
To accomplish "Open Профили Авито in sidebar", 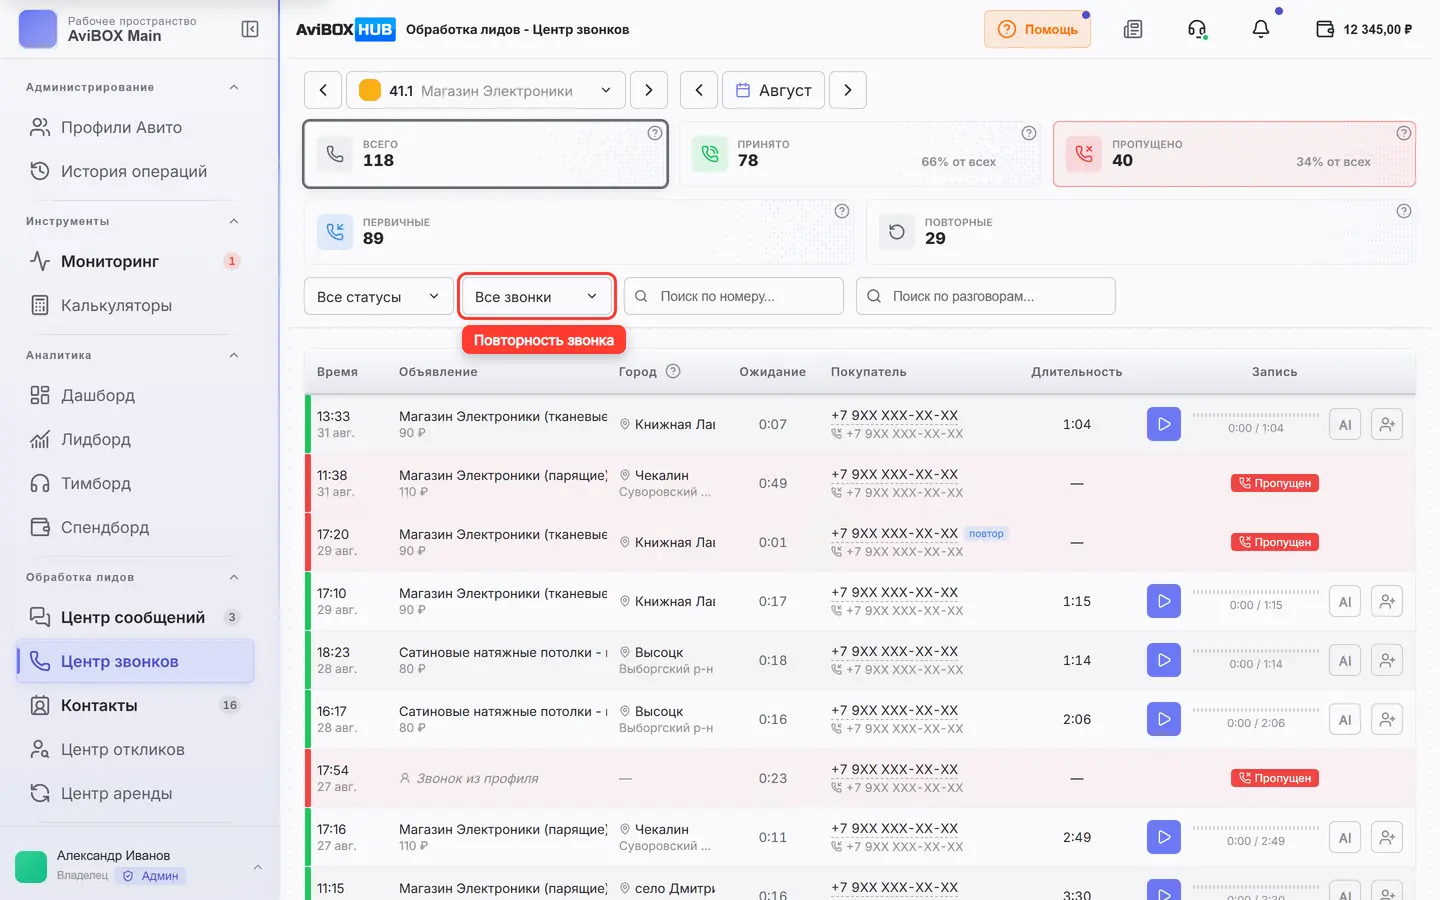I will click(x=135, y=127).
